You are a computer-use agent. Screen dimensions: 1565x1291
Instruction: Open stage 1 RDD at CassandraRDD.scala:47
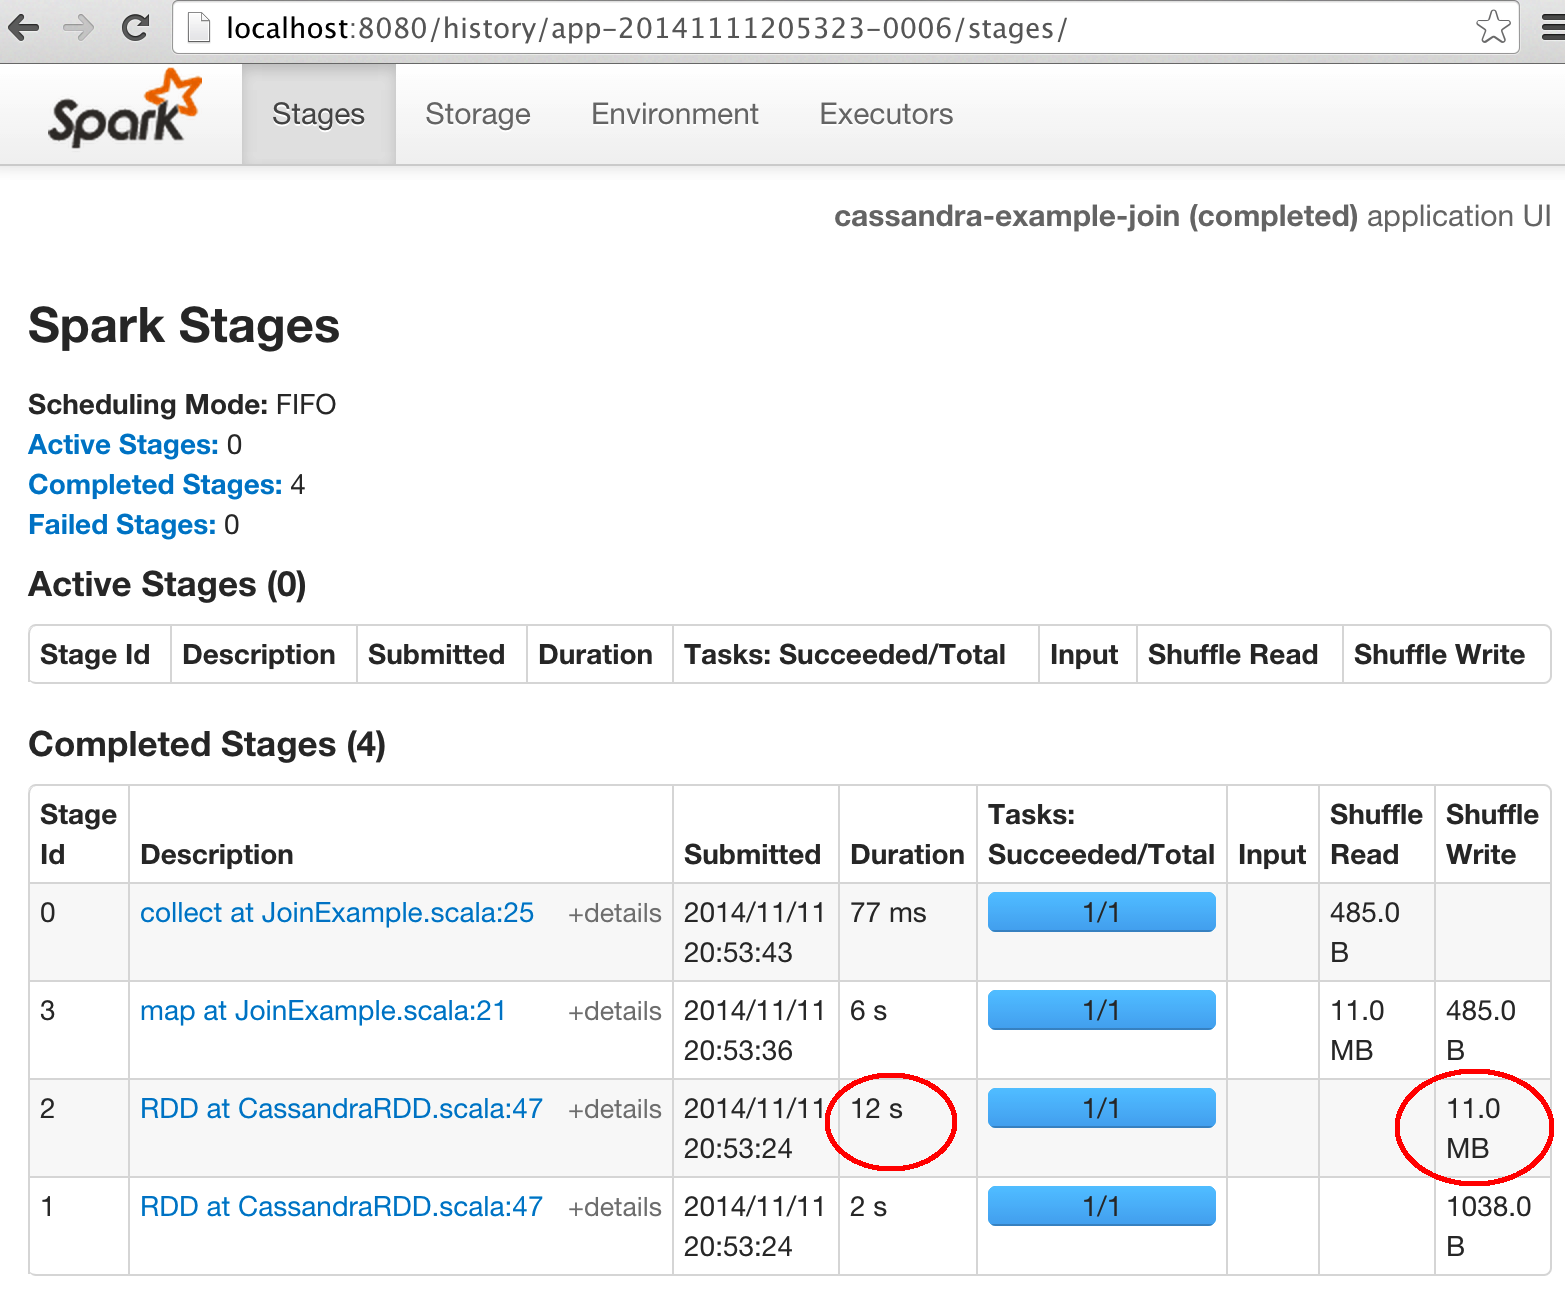[341, 1206]
